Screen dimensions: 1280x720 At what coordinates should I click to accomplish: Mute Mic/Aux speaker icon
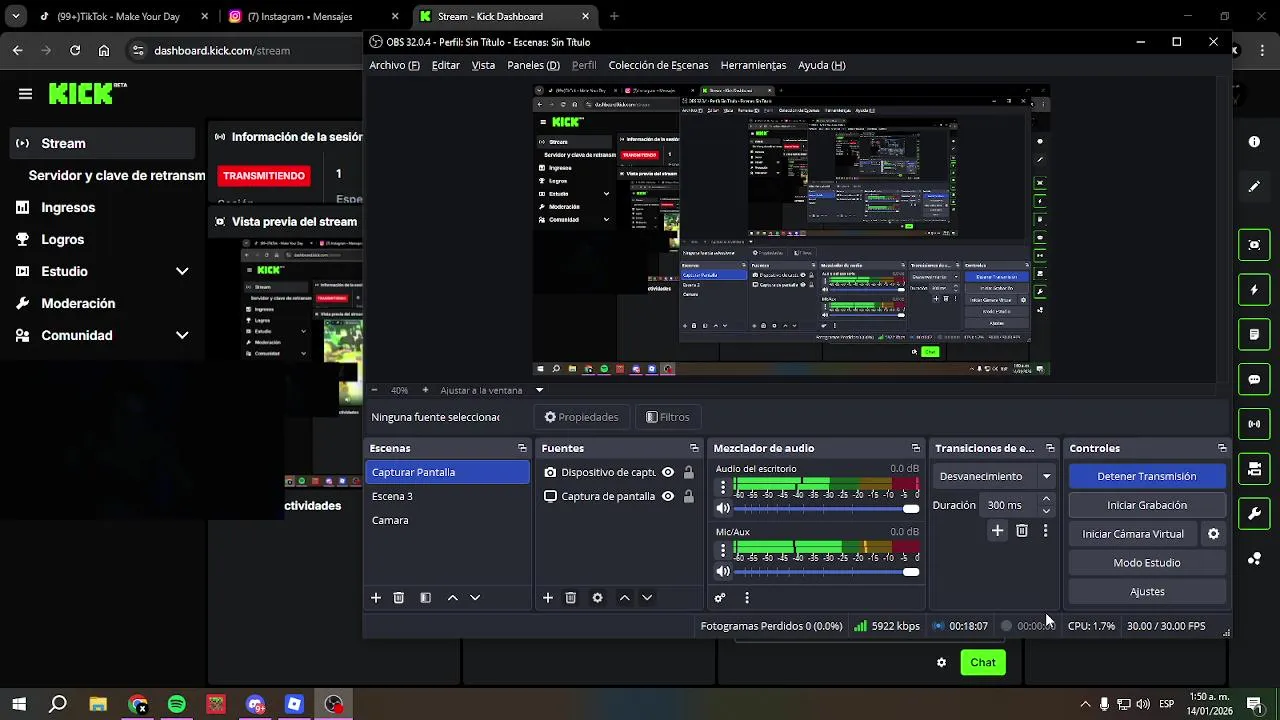coord(723,571)
